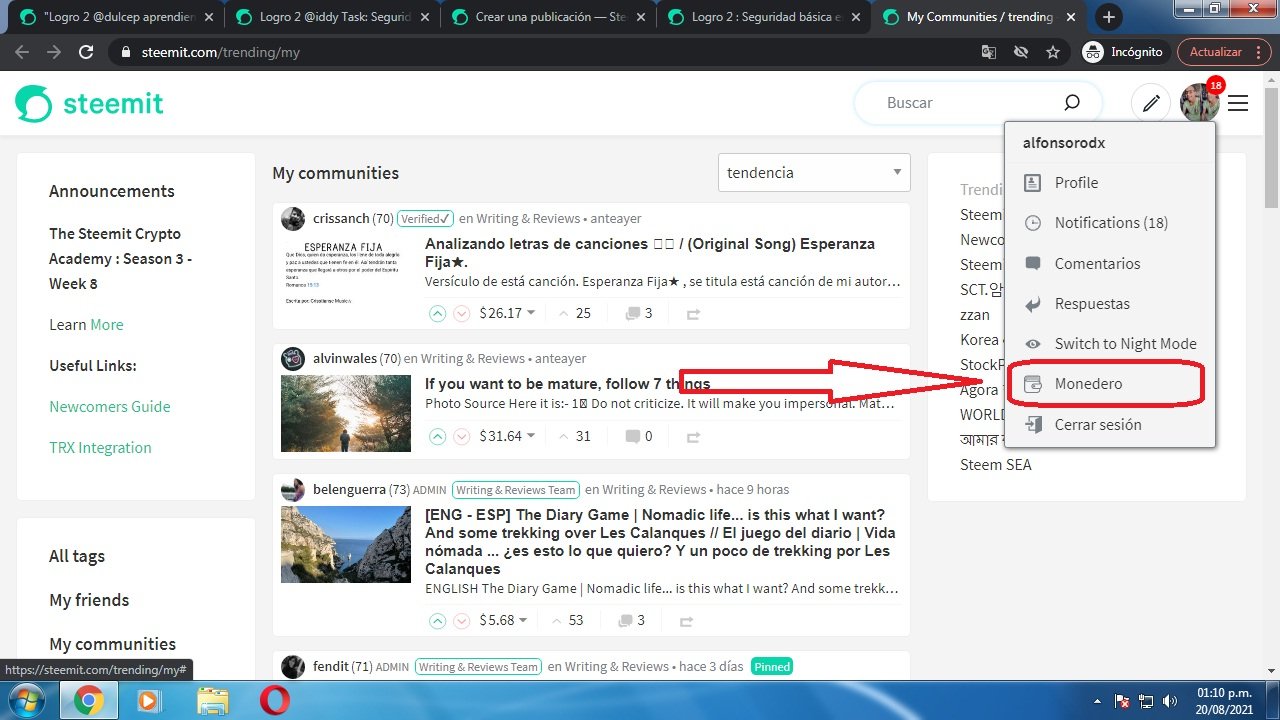Expand the $5.68 payout dropdown
This screenshot has width=1280, height=720.
(x=504, y=620)
